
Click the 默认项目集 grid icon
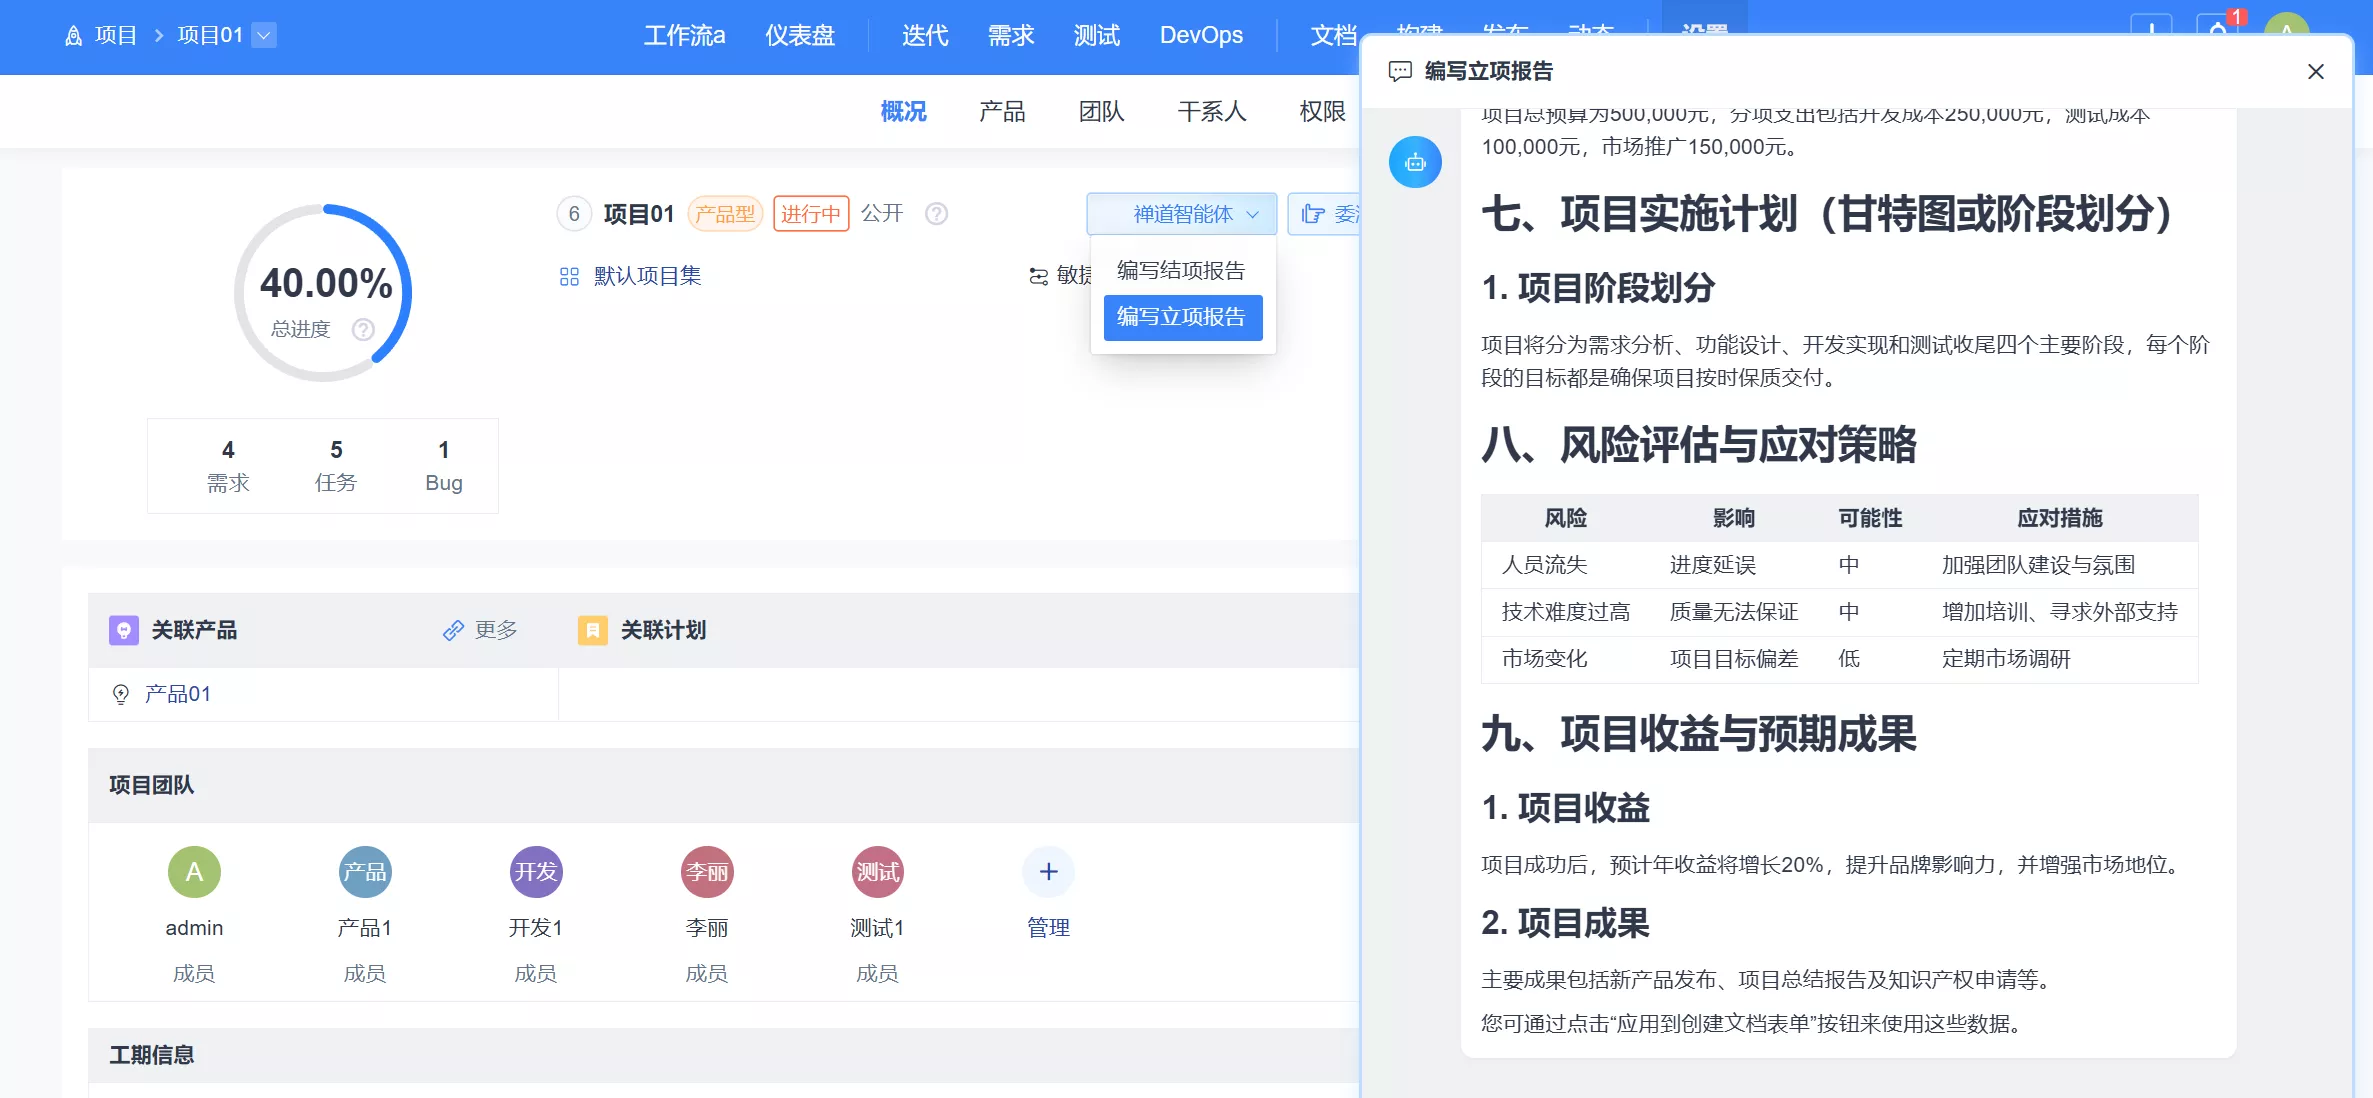coord(569,277)
